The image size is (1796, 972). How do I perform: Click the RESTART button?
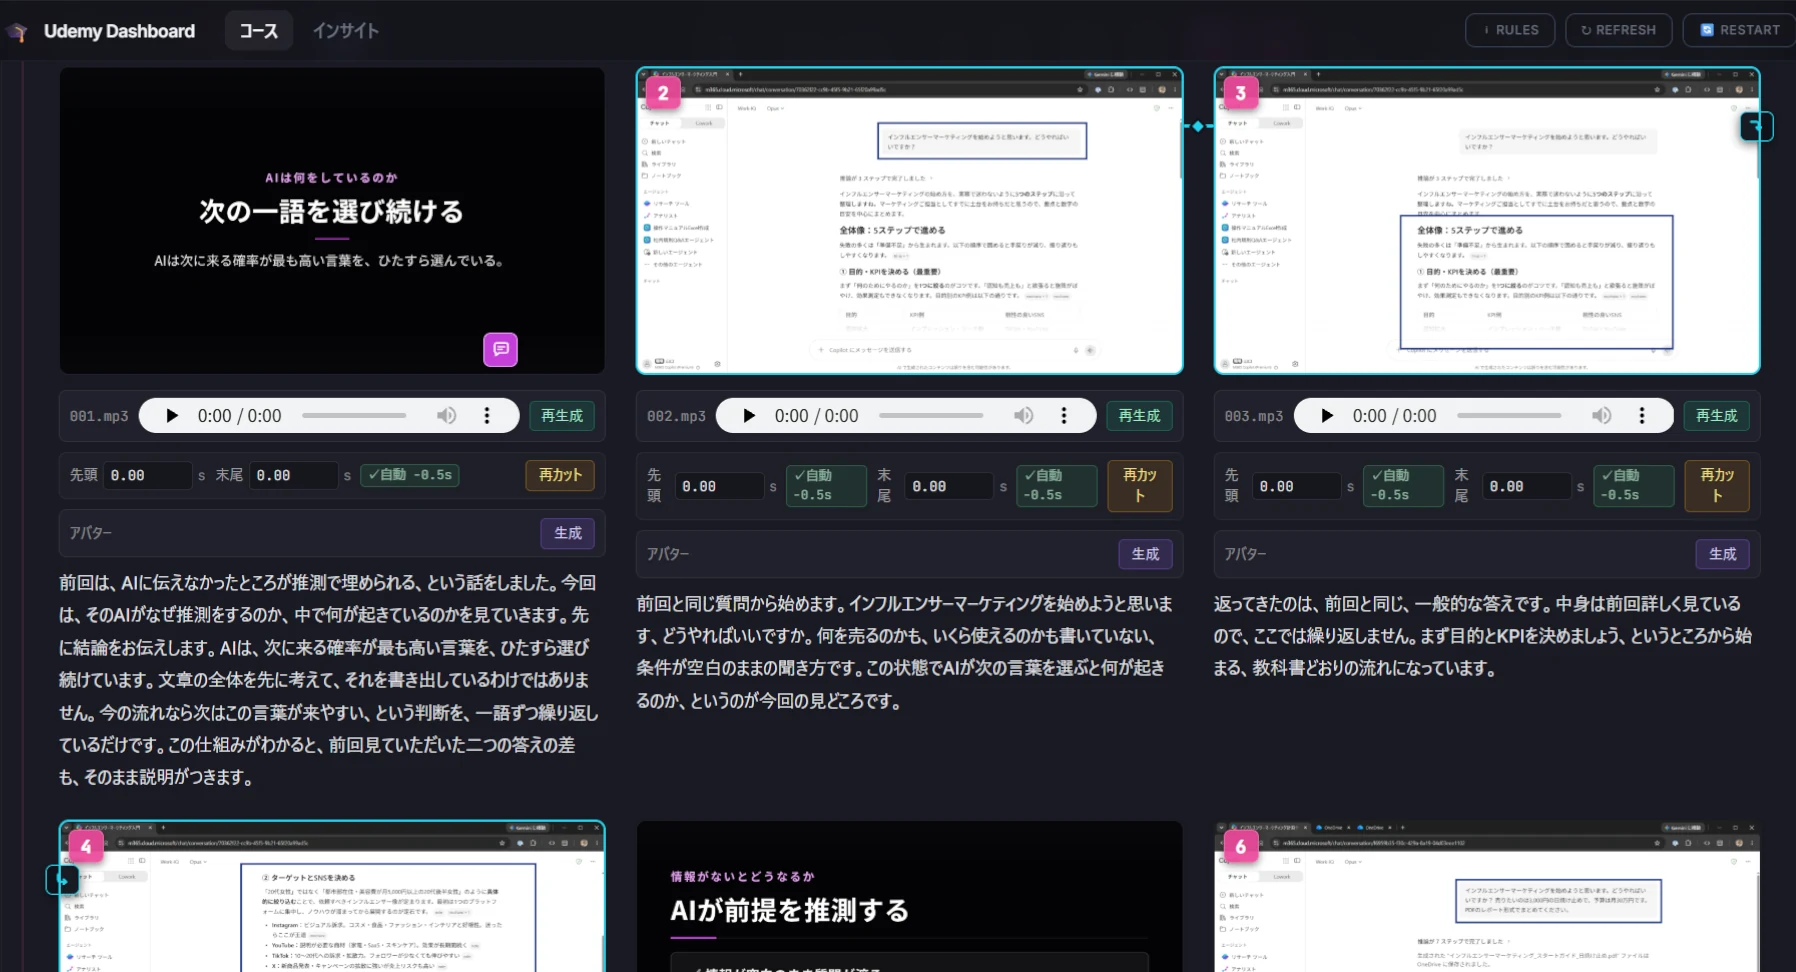(x=1740, y=30)
